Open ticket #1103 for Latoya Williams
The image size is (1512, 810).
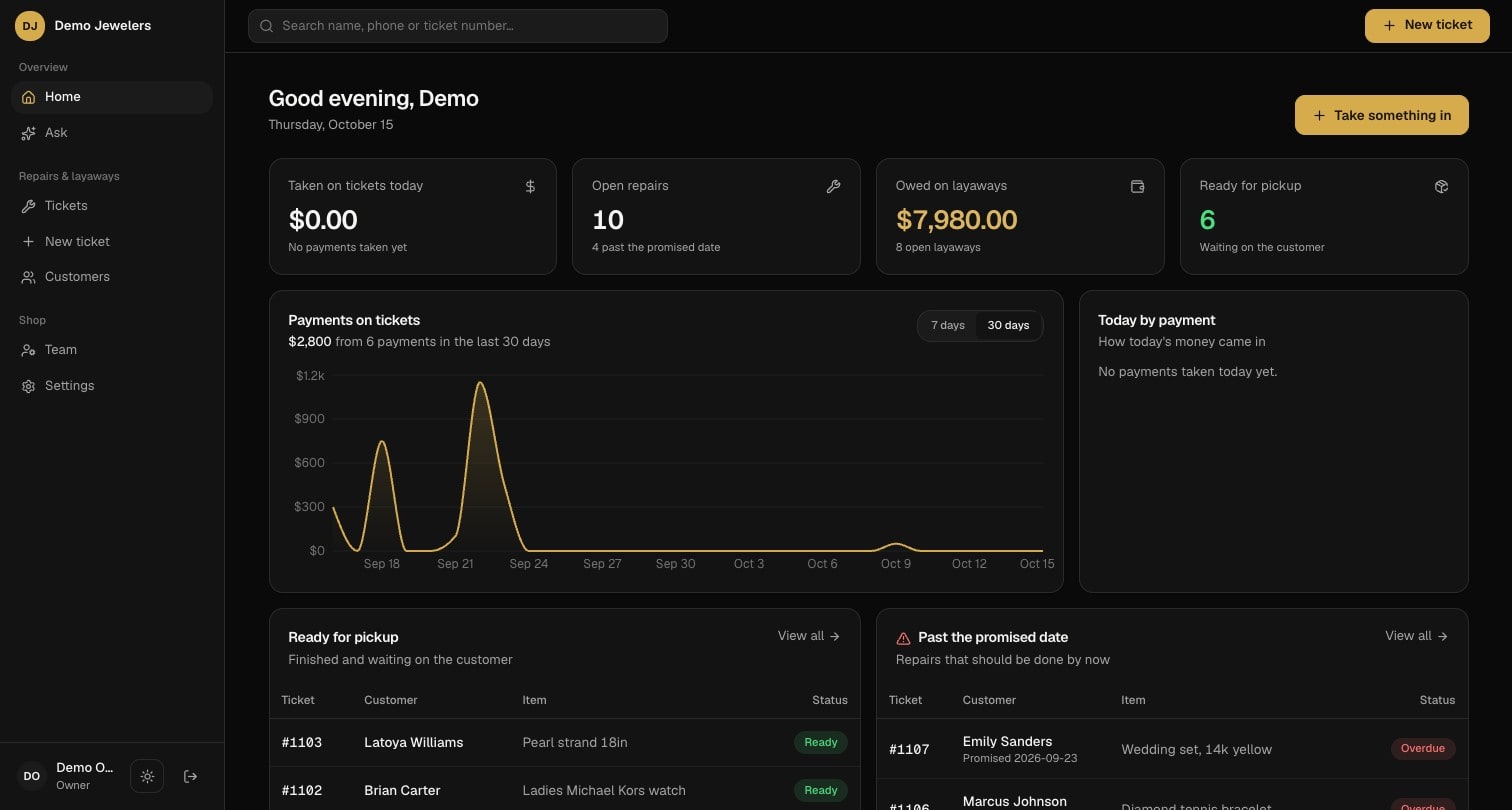pos(565,743)
